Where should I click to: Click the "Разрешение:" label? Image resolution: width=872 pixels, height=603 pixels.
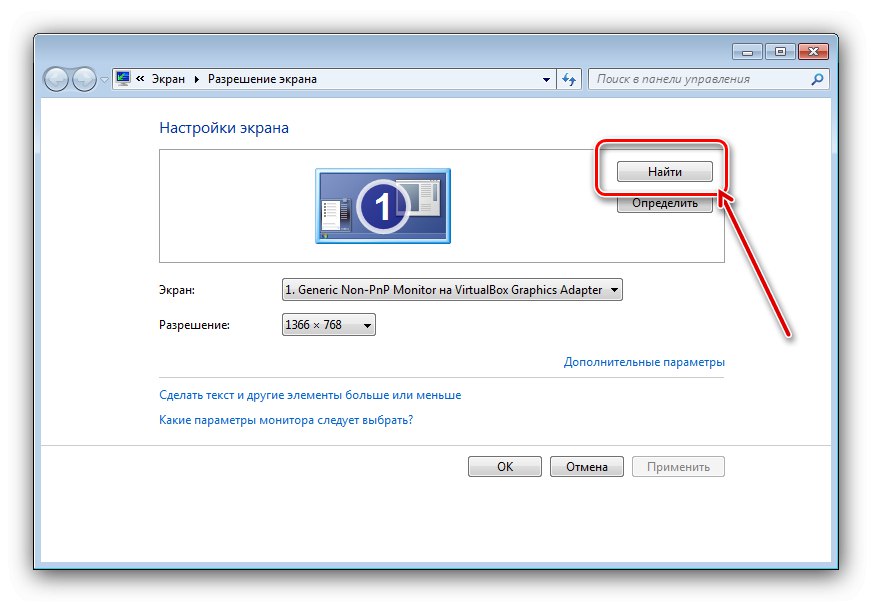click(194, 325)
